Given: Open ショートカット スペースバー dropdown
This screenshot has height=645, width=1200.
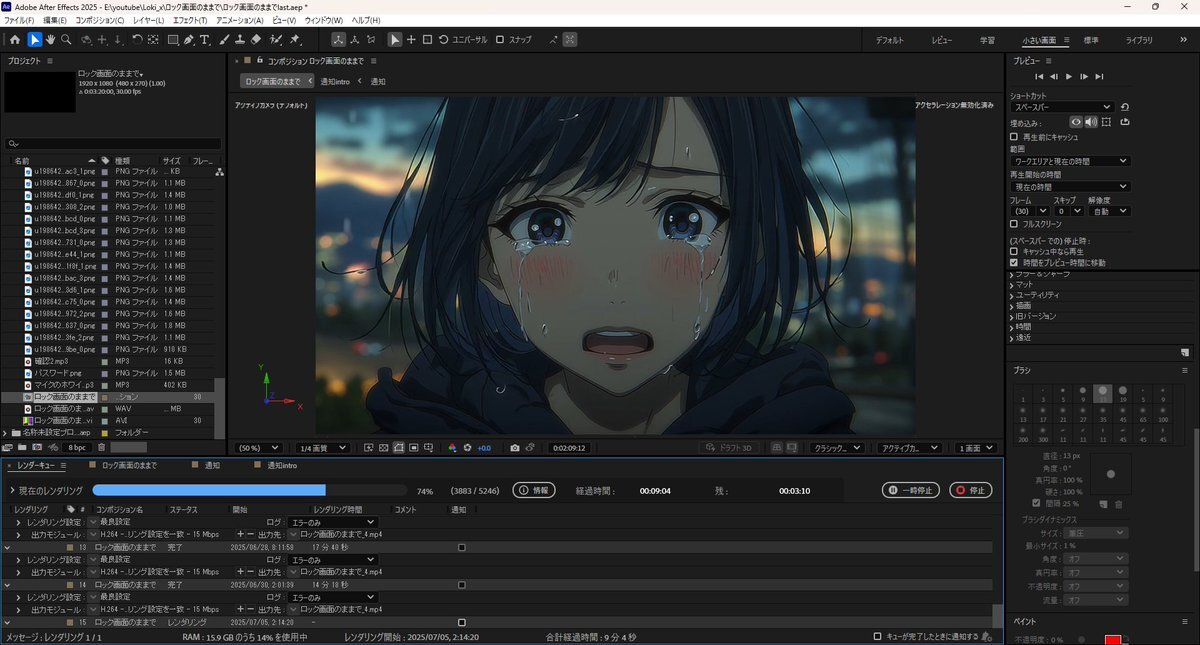Looking at the screenshot, I should [x=1061, y=107].
